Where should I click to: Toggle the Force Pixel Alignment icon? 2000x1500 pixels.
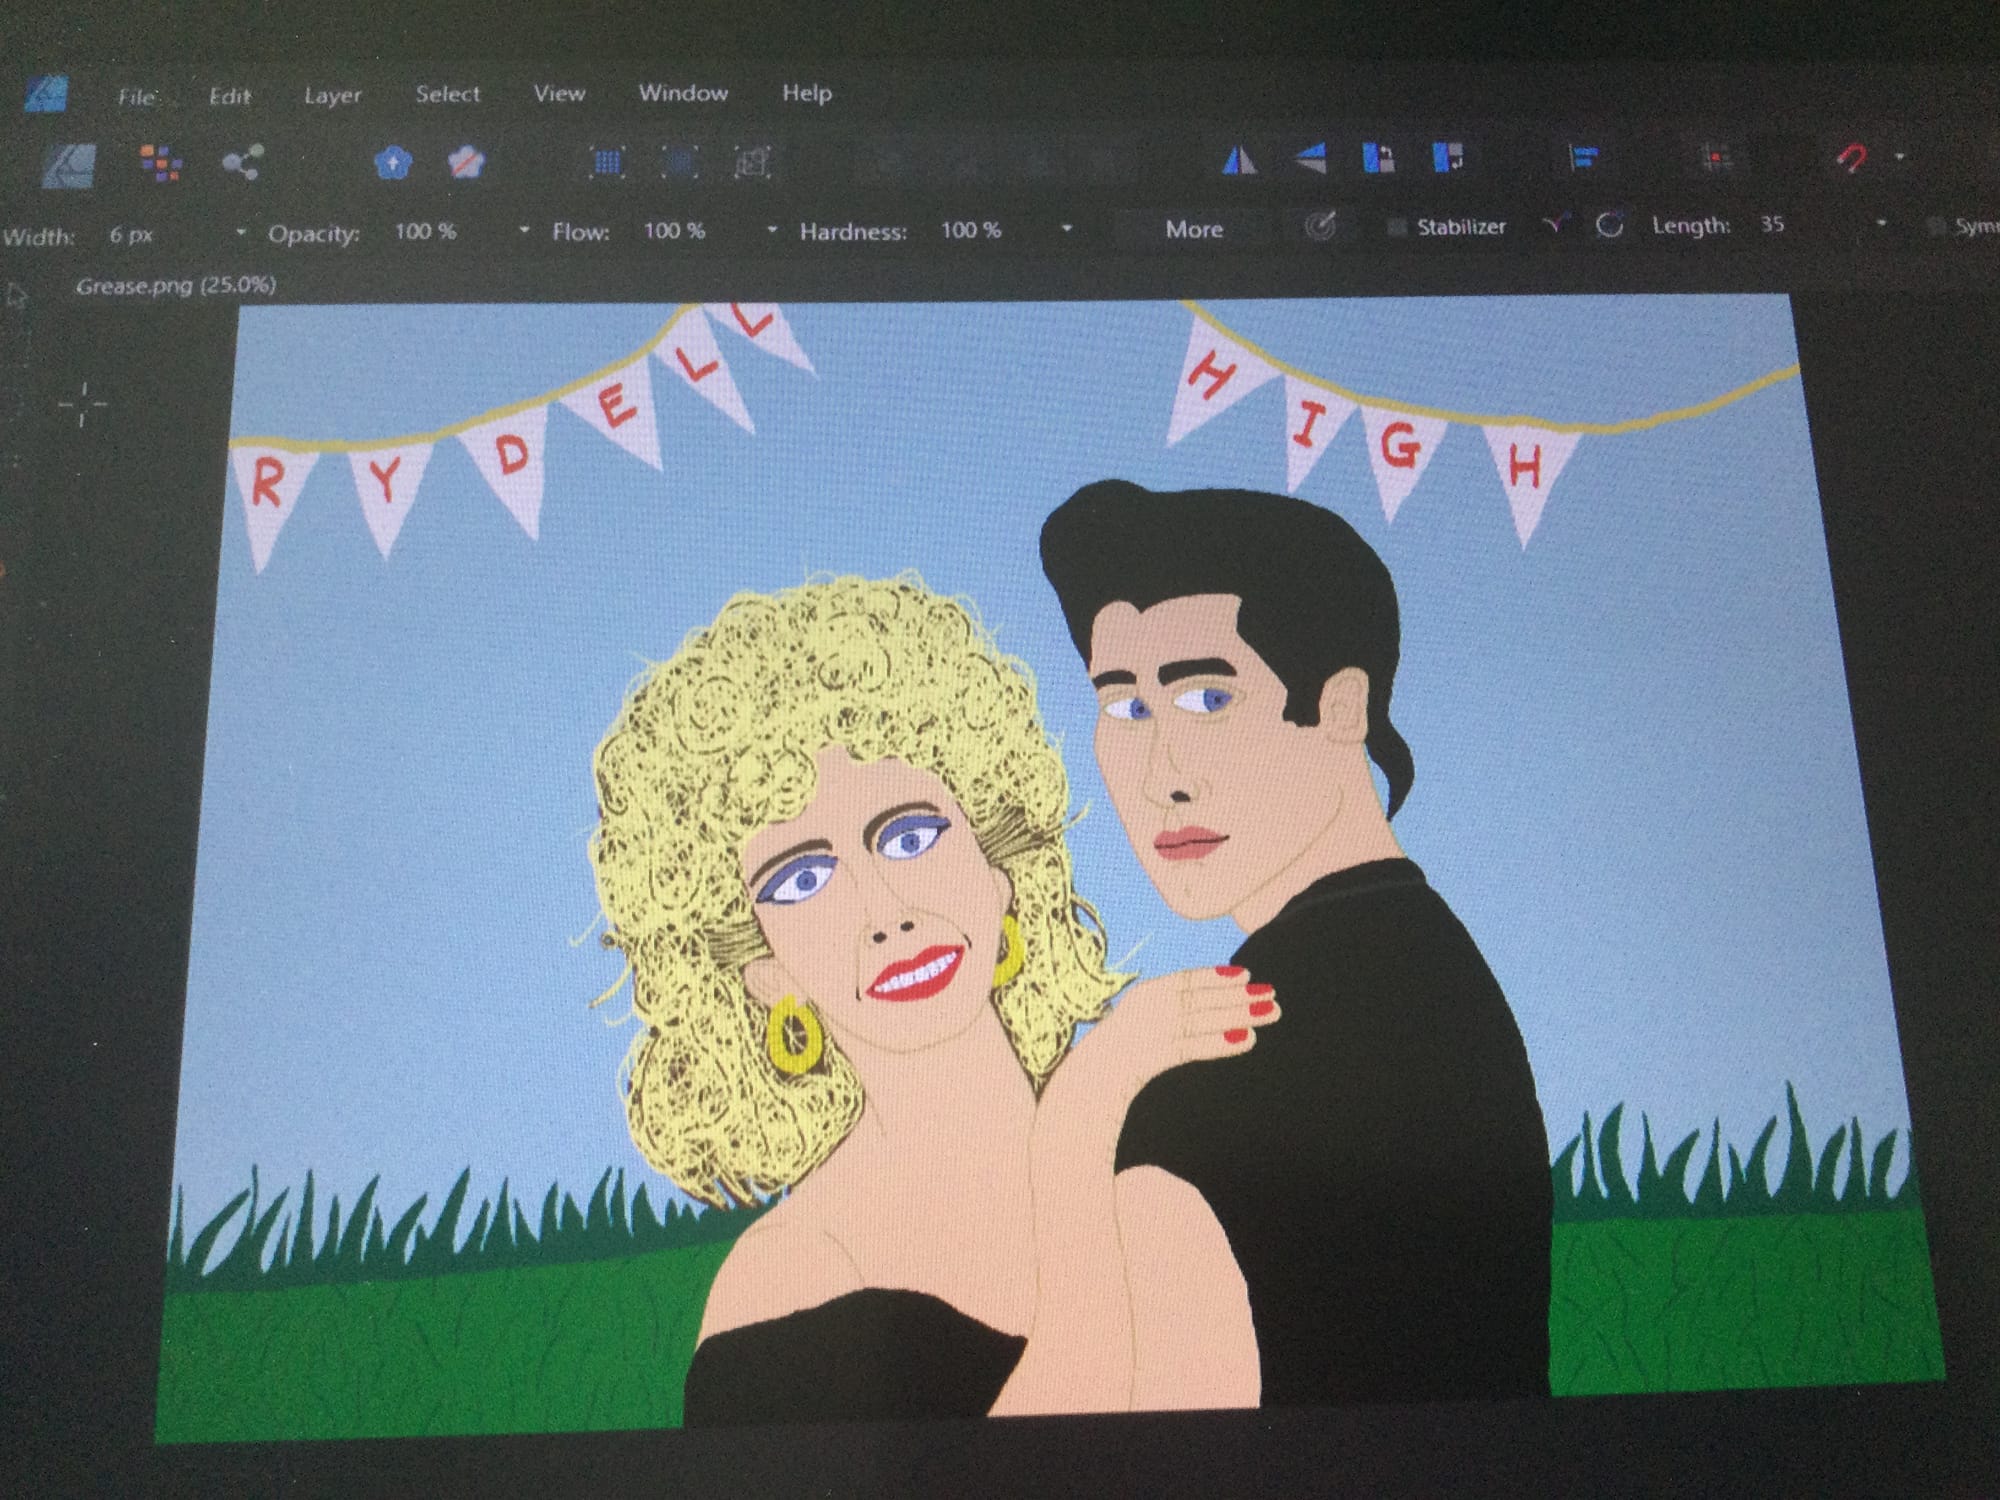pyautogui.click(x=1717, y=157)
